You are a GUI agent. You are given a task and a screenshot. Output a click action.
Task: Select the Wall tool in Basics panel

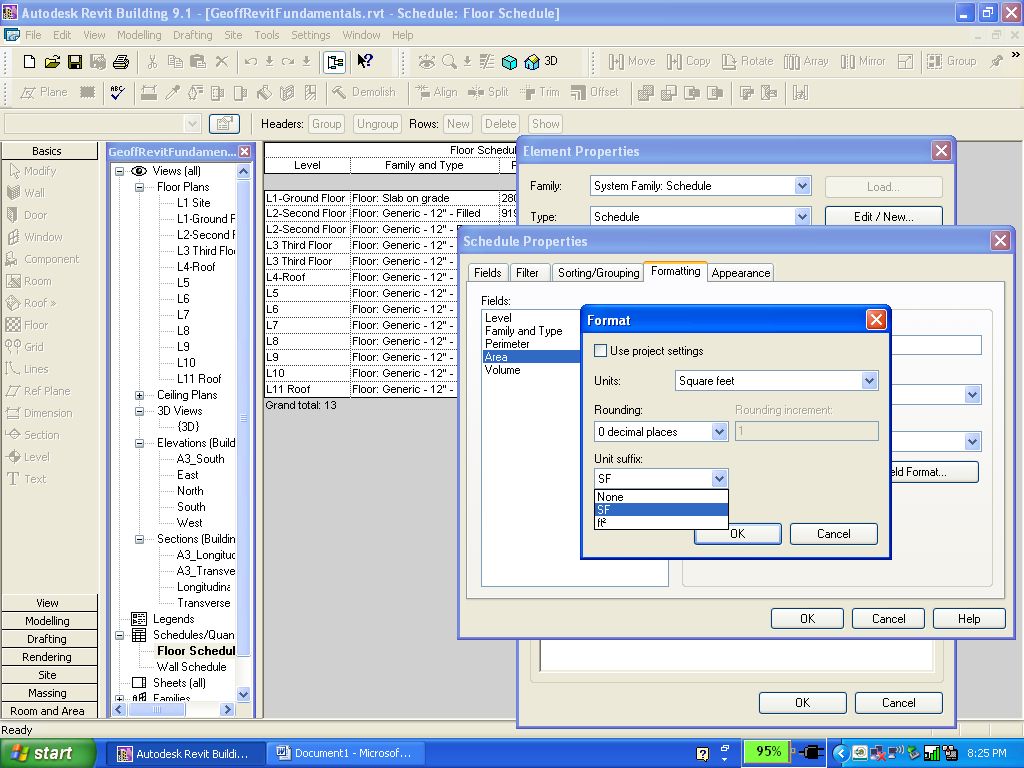point(26,193)
